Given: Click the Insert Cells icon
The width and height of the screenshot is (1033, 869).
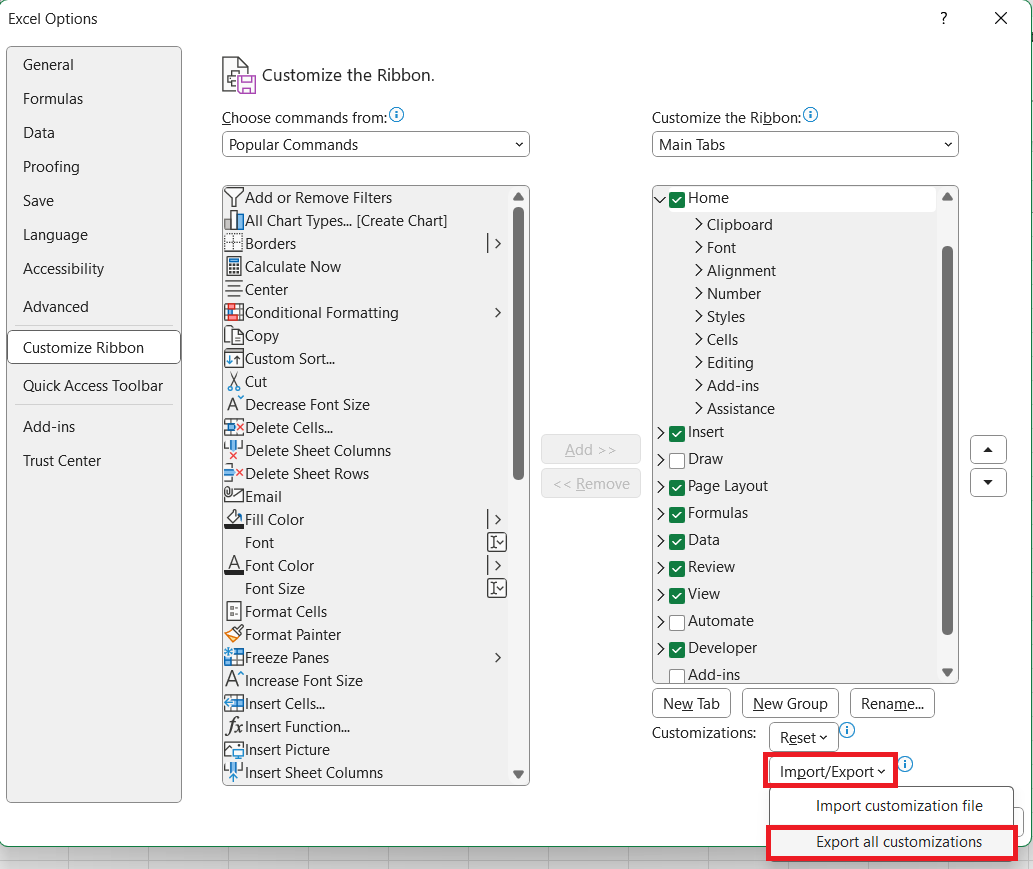Looking at the screenshot, I should 234,703.
